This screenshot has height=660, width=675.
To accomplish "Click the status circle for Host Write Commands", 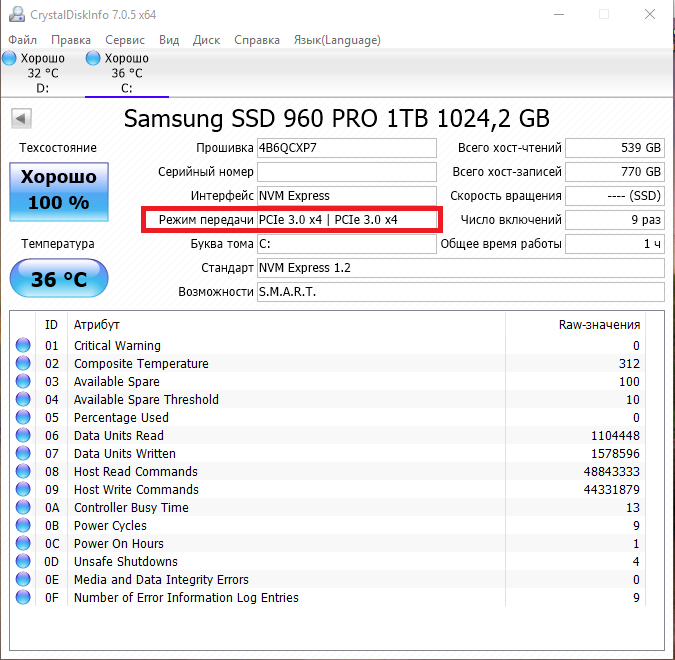I will coord(23,490).
